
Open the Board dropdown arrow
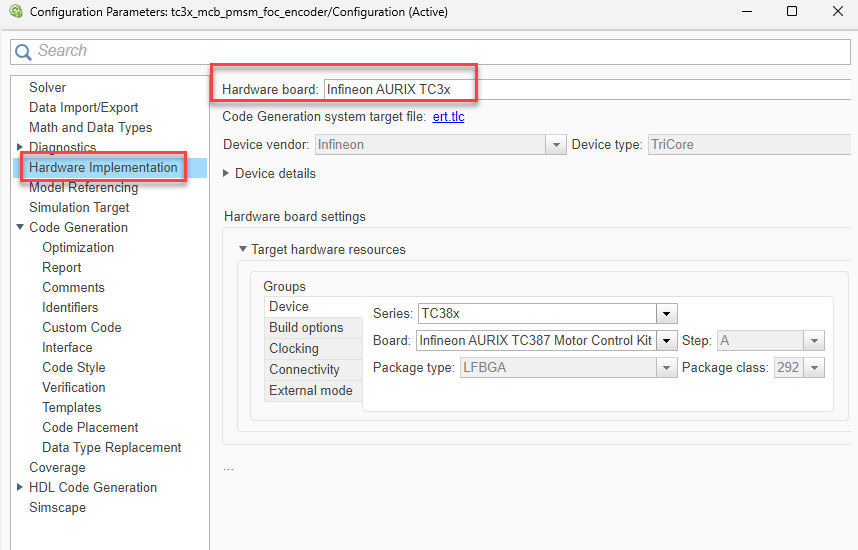667,340
